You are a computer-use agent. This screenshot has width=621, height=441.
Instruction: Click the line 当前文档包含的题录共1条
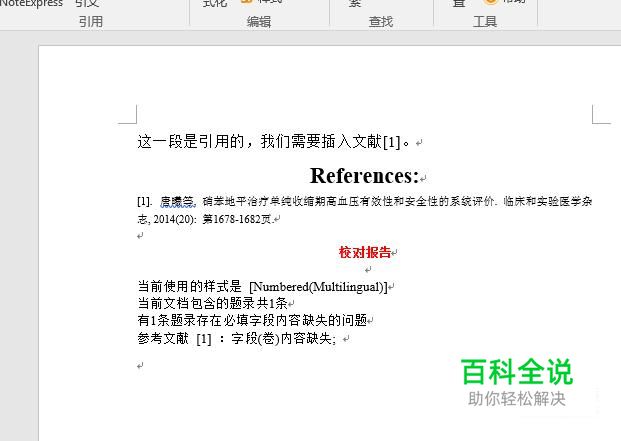point(212,303)
